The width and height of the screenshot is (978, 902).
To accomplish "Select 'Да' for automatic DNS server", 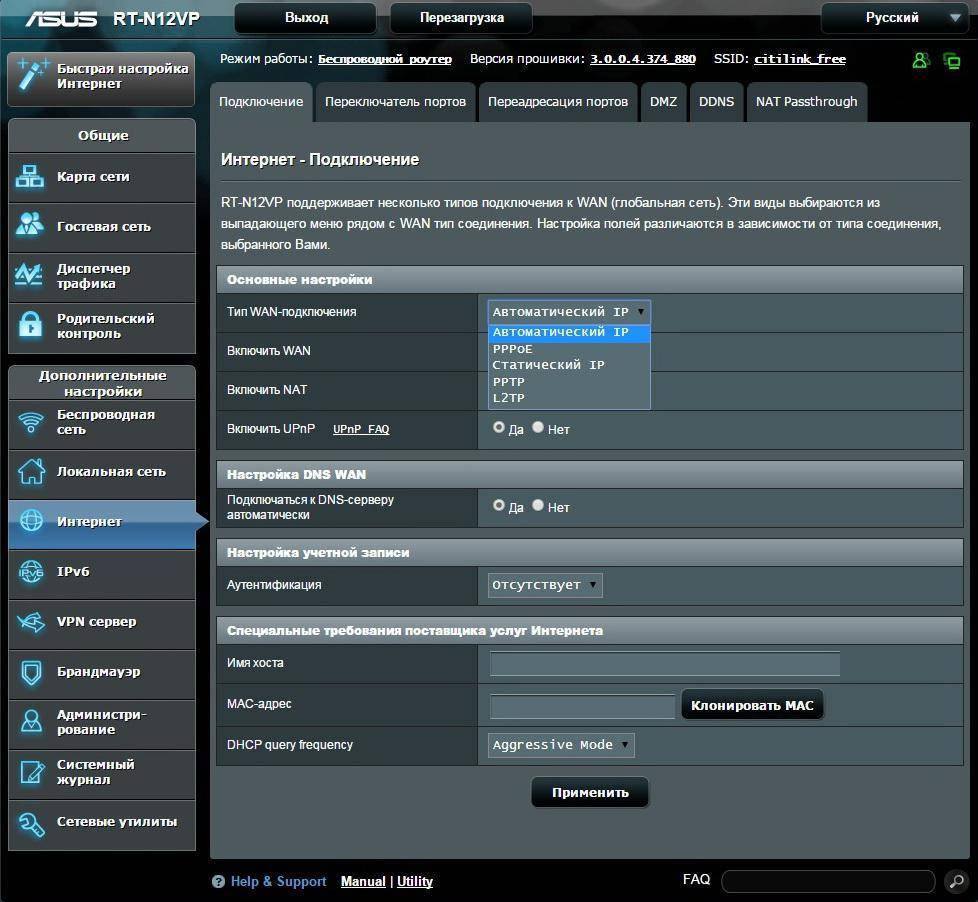I will 499,506.
